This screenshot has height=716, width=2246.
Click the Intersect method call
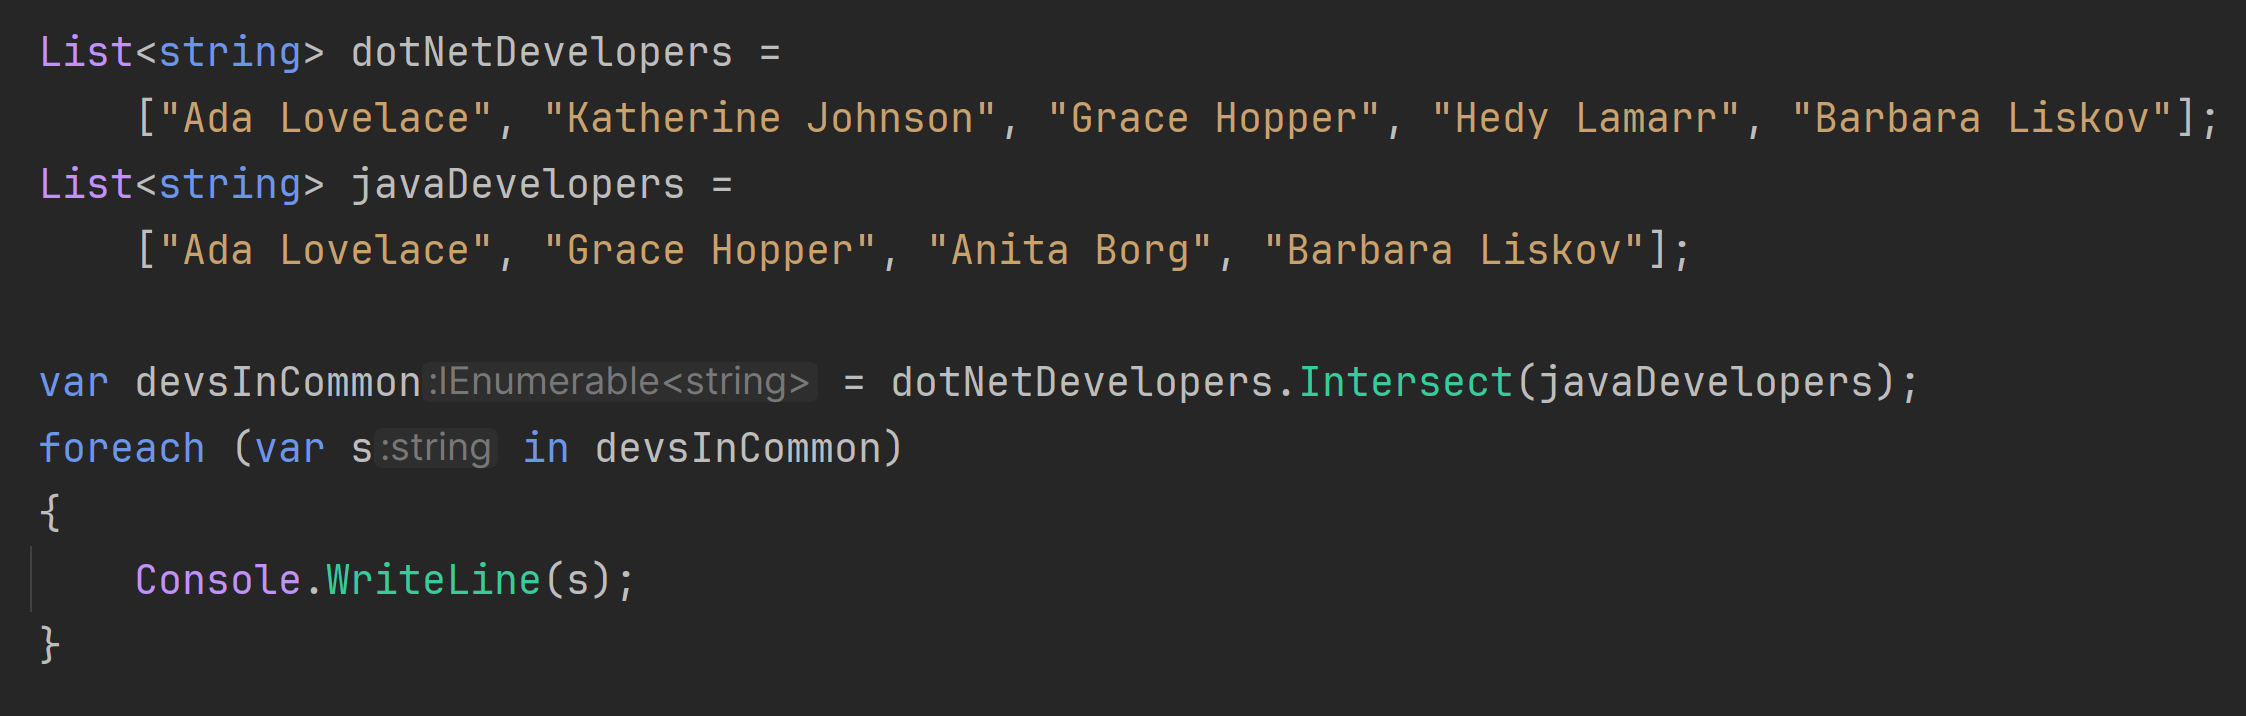(x=1405, y=383)
